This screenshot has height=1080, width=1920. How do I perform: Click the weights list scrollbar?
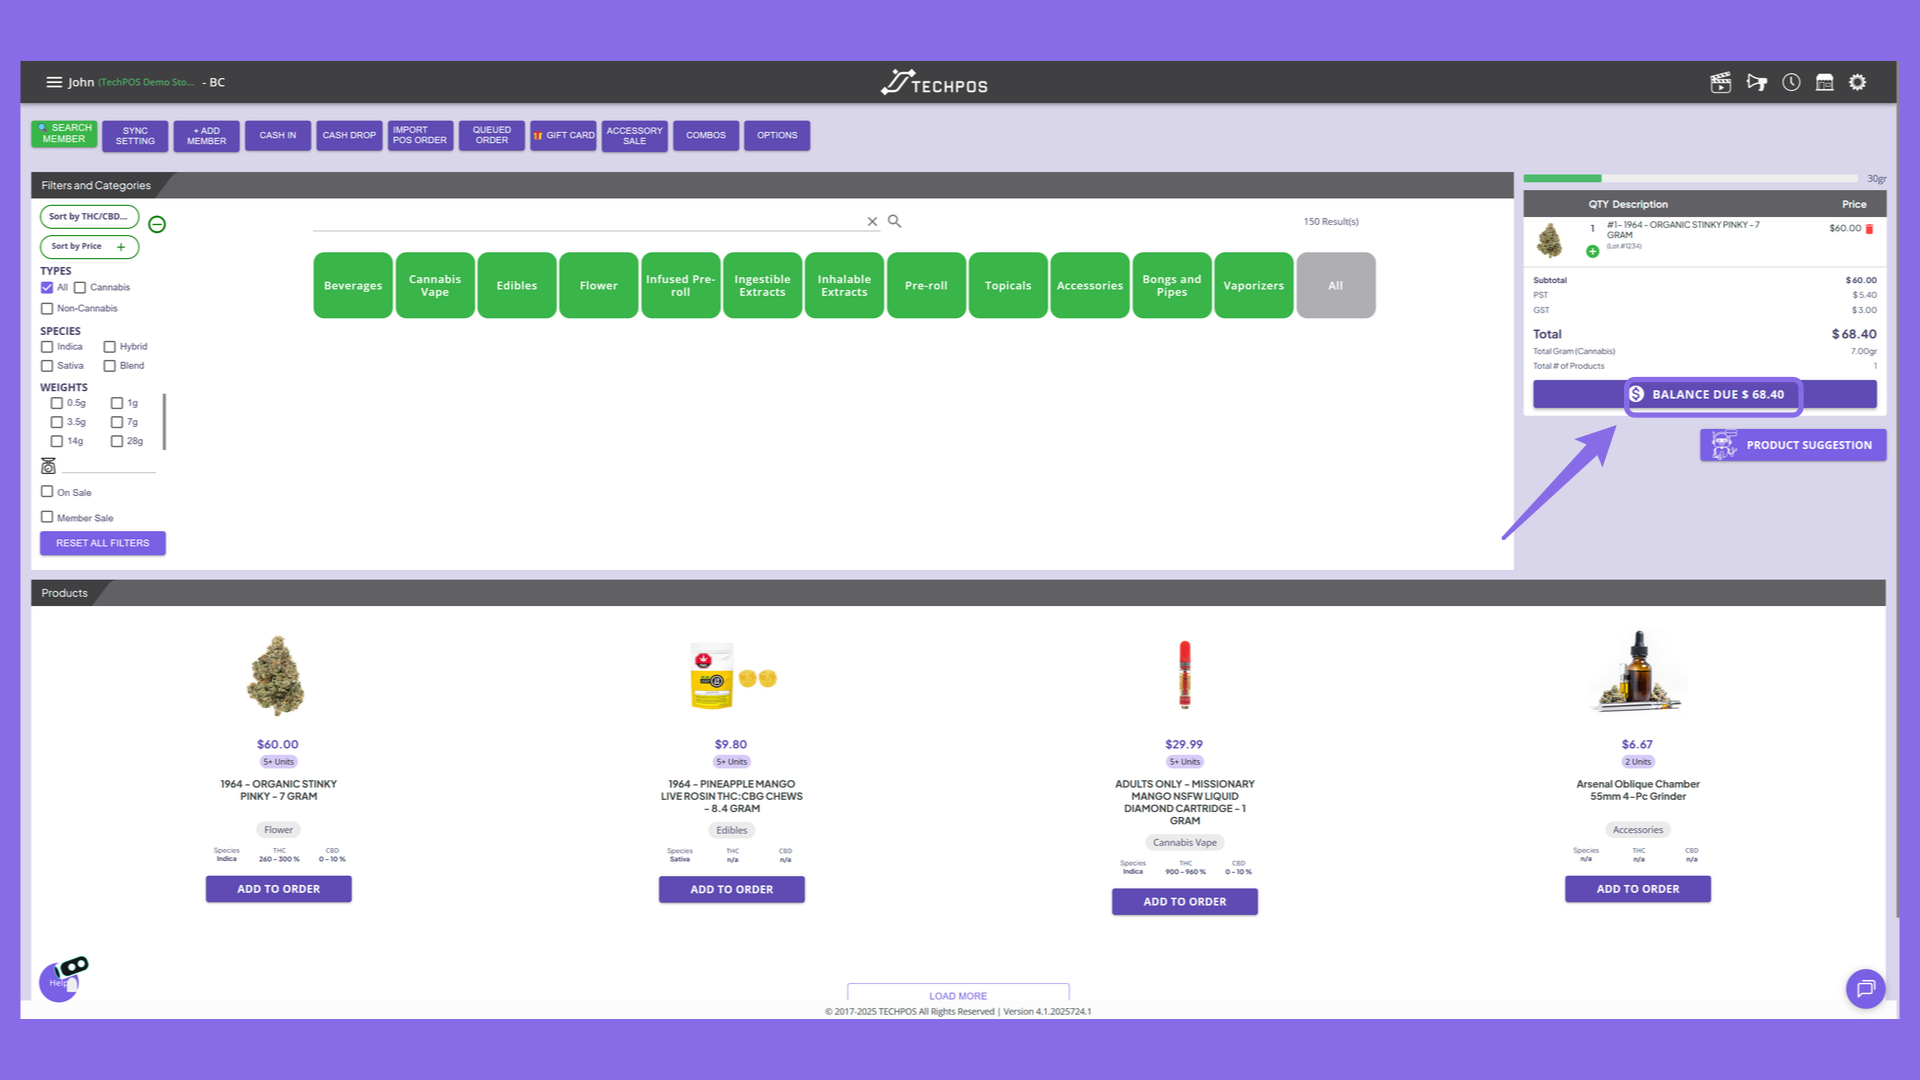click(164, 422)
